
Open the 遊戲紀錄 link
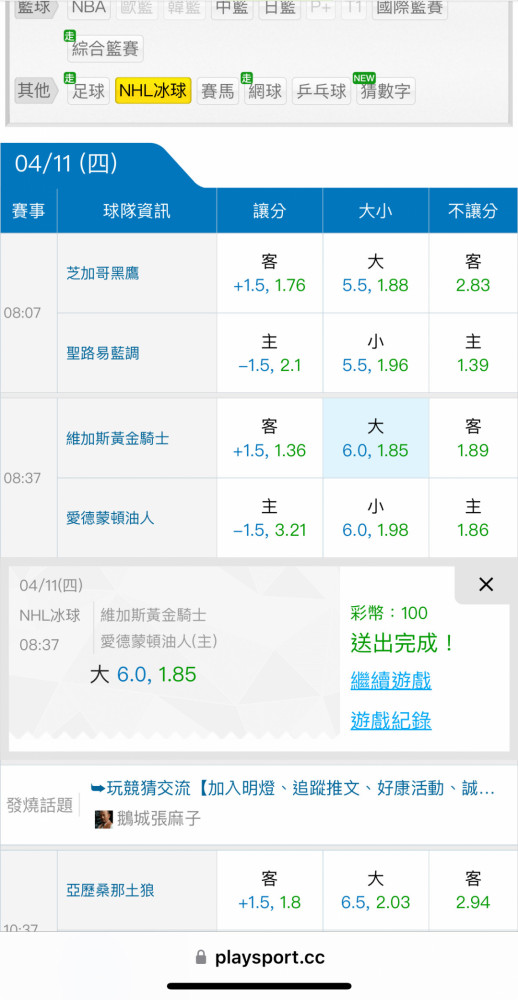(391, 721)
